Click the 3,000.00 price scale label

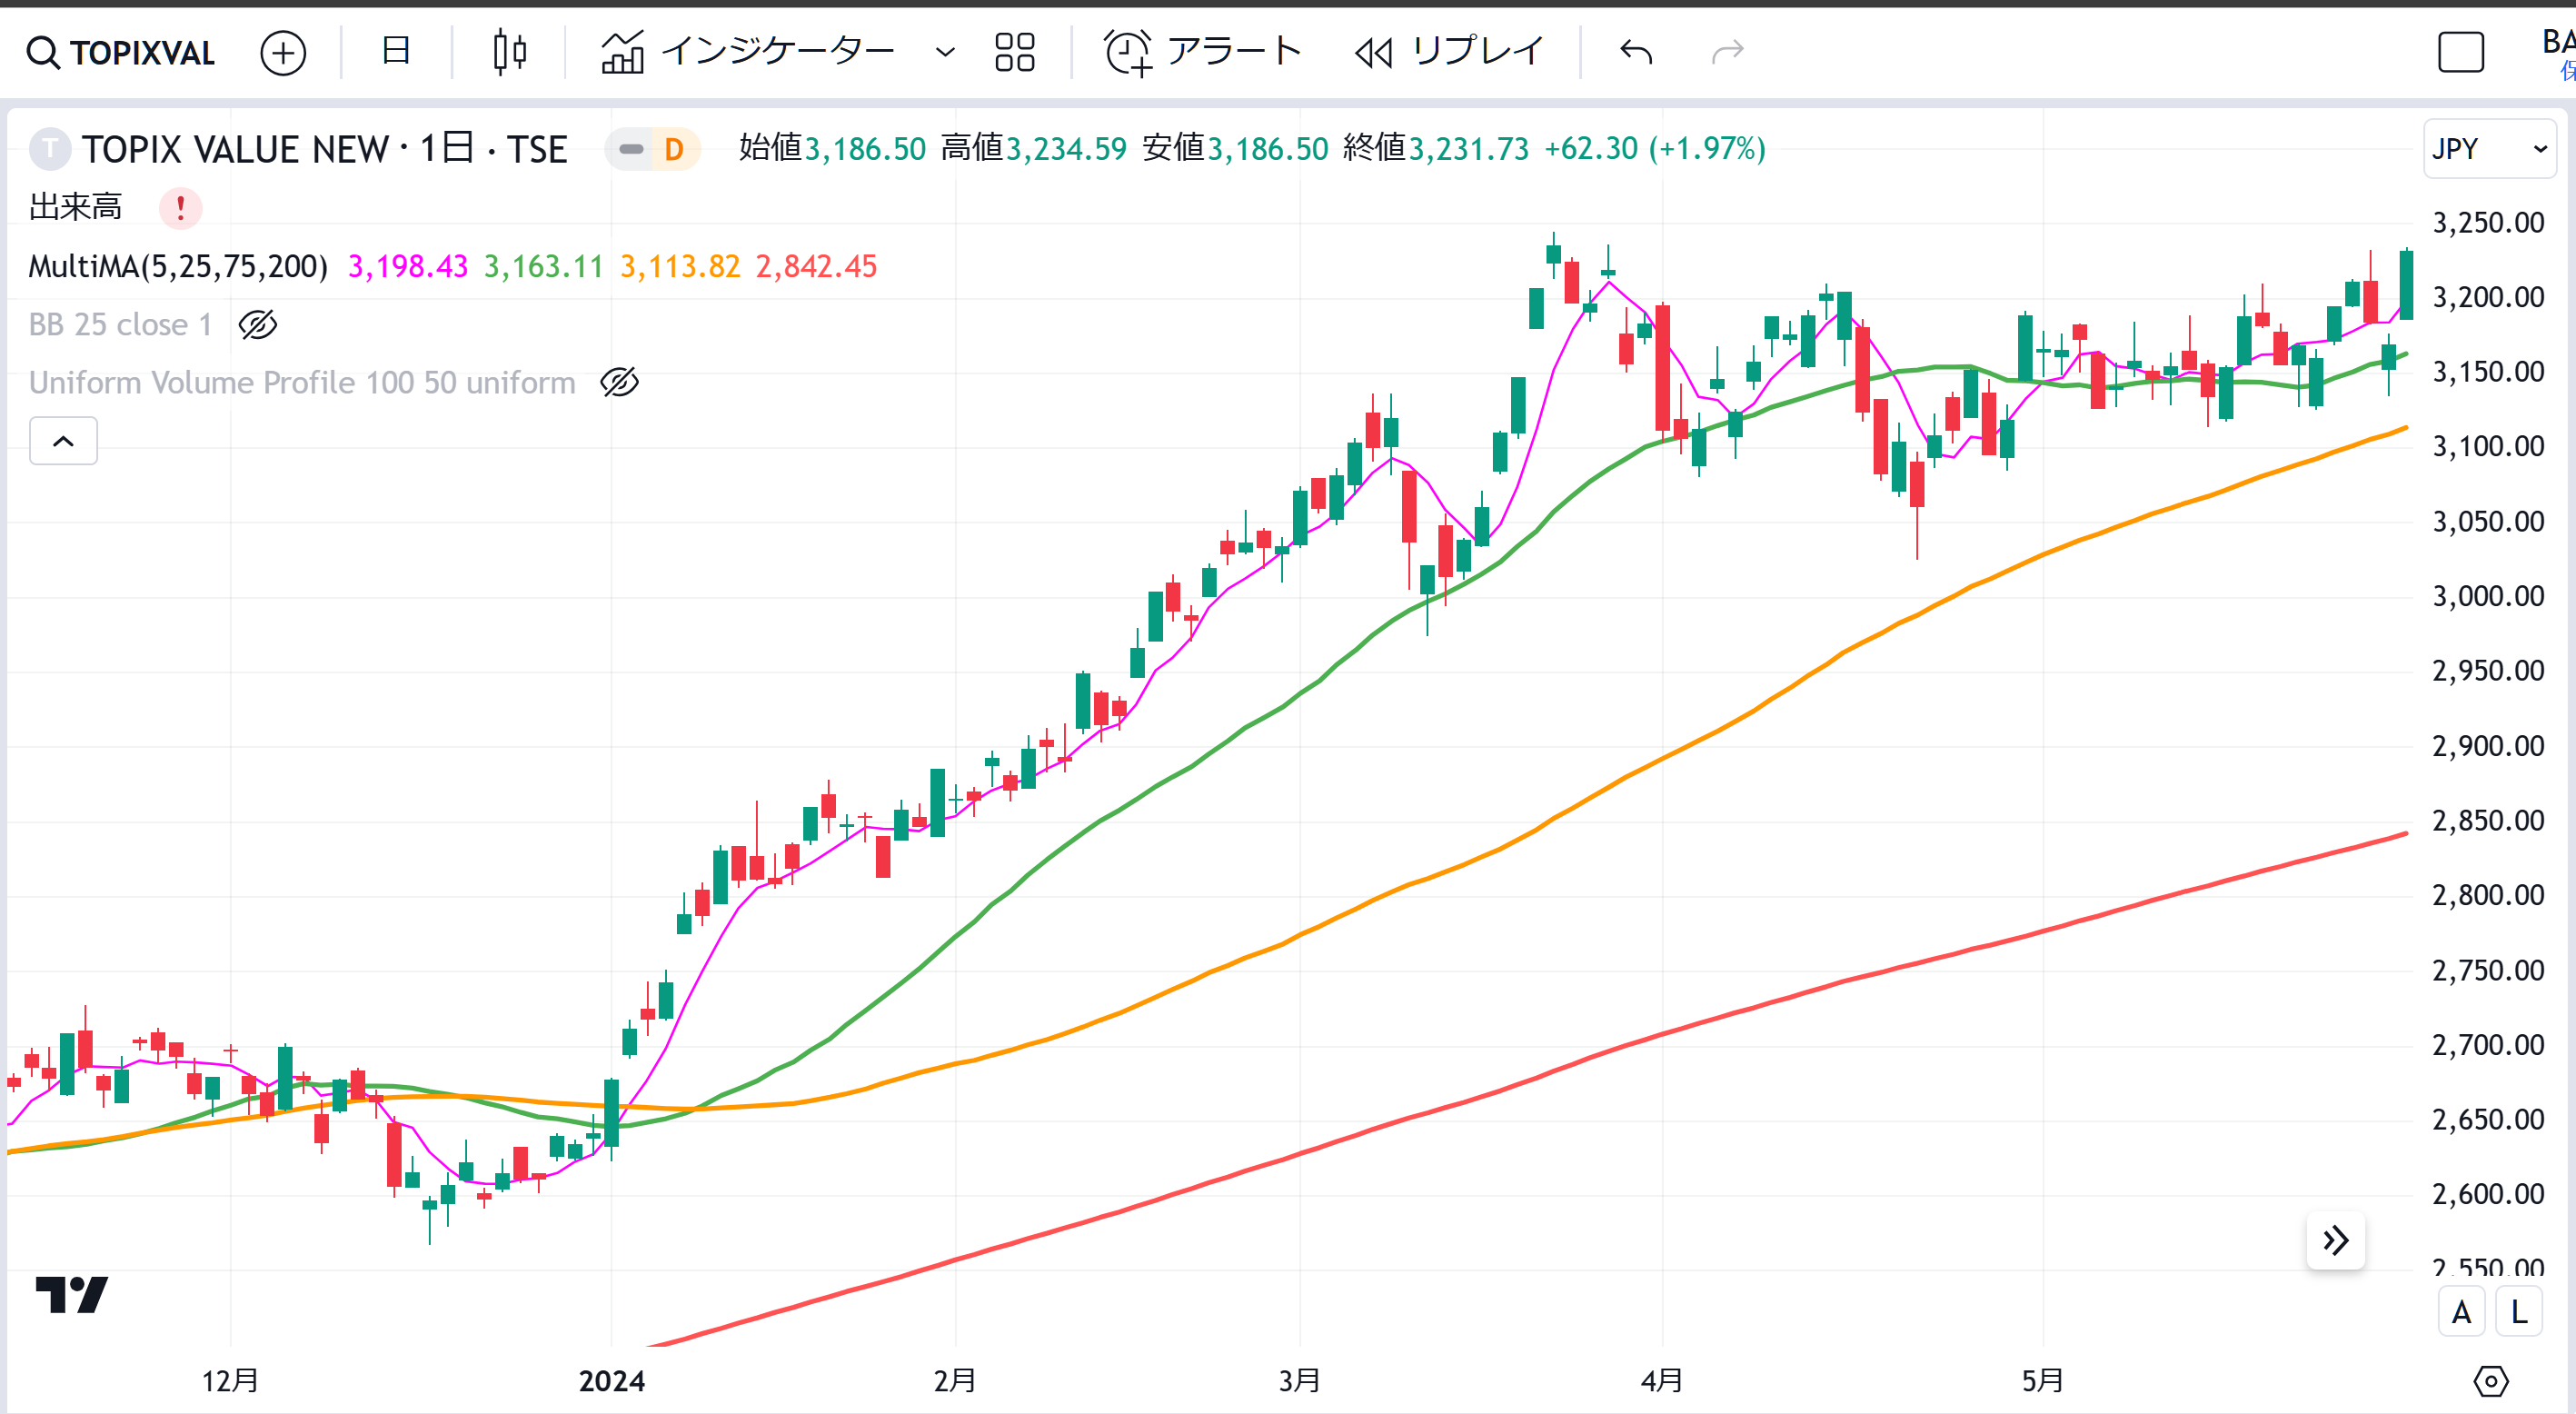click(x=2488, y=596)
